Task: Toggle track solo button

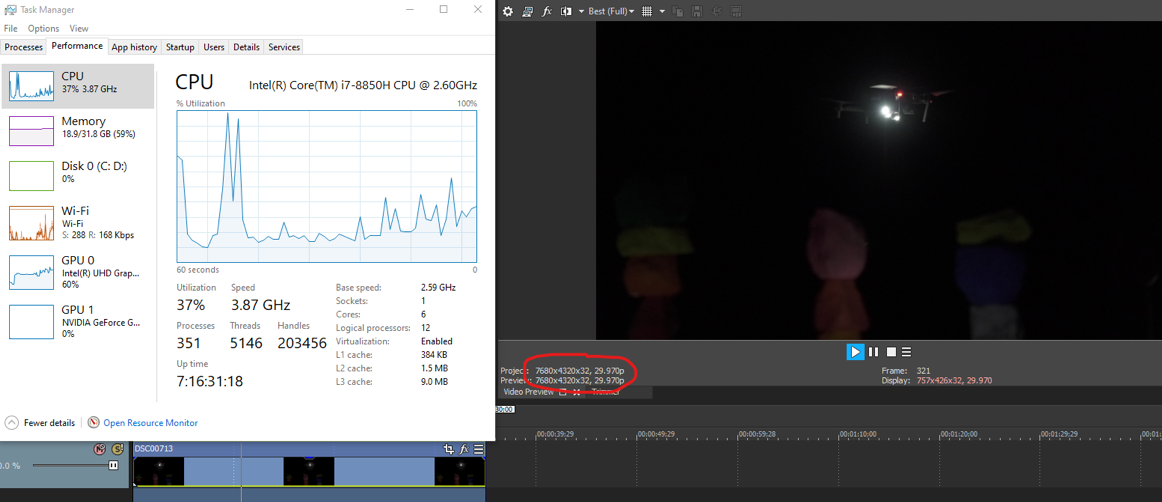Action: point(117,449)
